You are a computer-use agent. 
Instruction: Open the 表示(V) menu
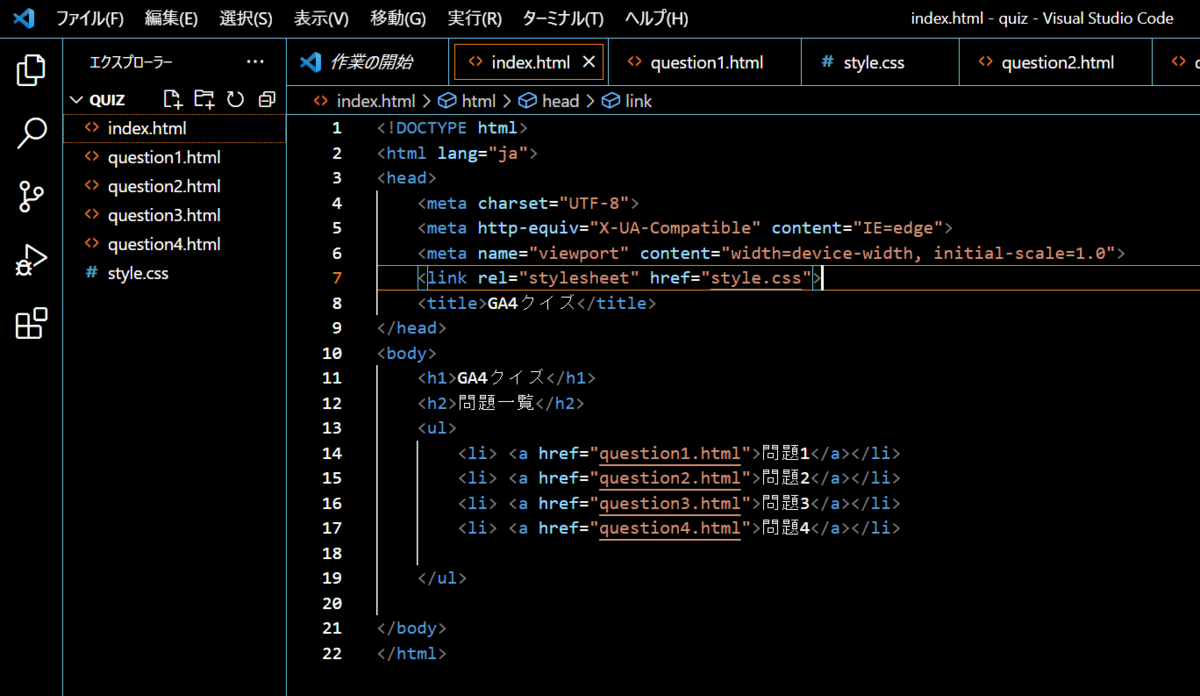point(321,18)
